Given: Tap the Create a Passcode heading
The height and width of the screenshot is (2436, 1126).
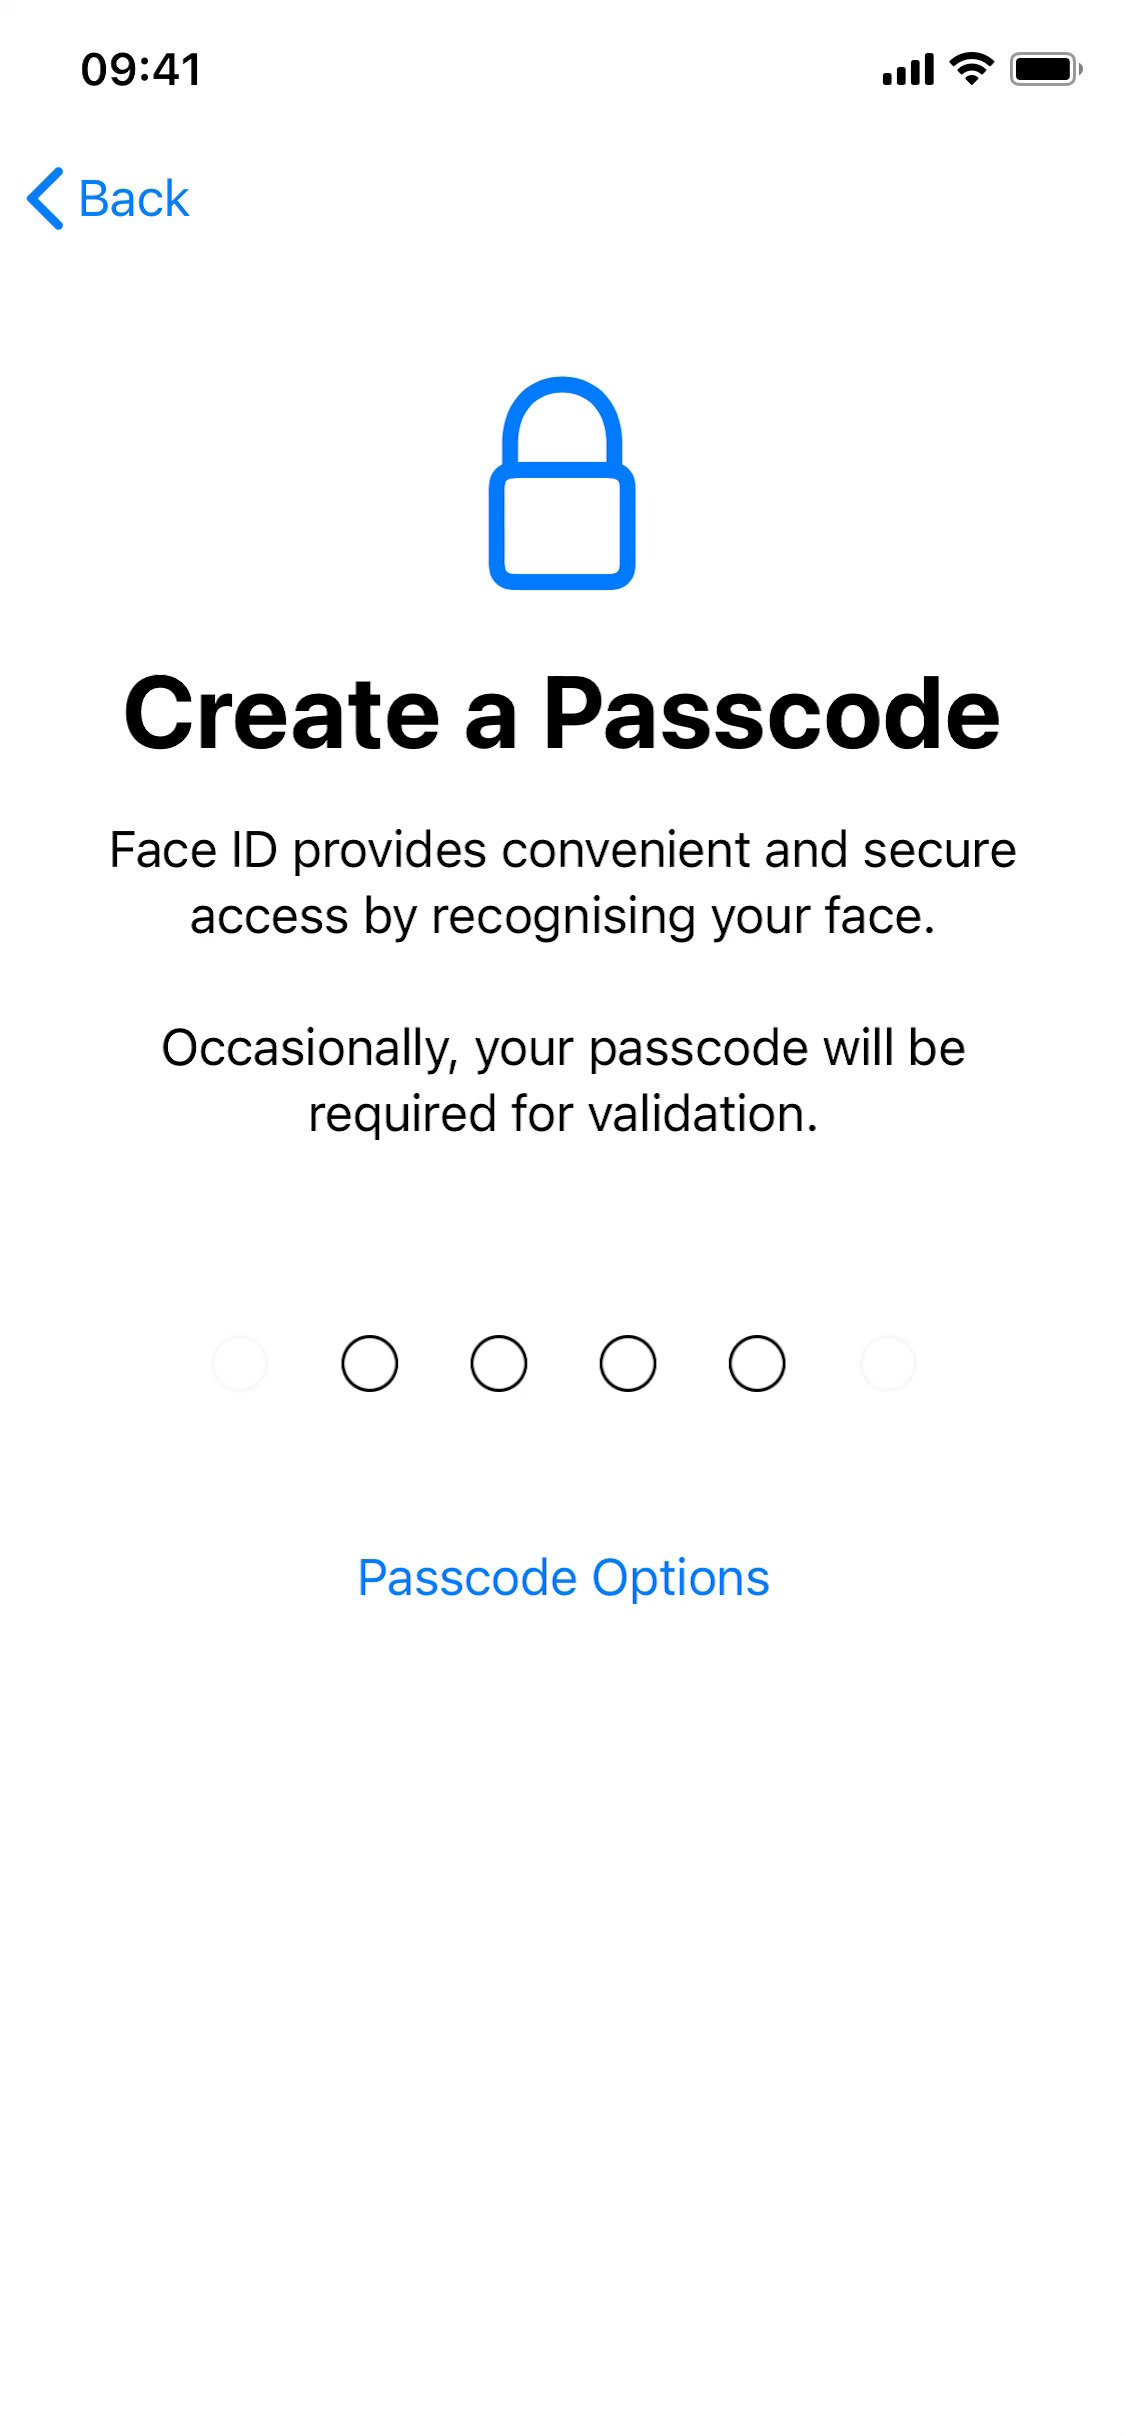Looking at the screenshot, I should [563, 712].
